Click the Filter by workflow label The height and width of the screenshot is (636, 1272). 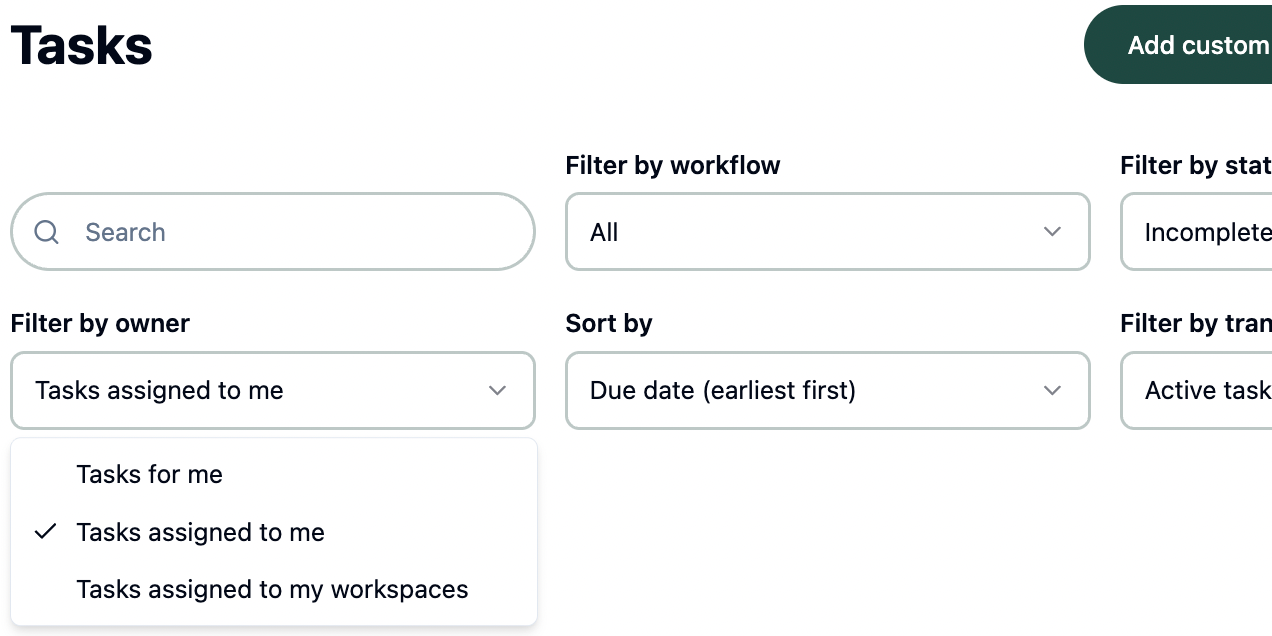point(673,165)
